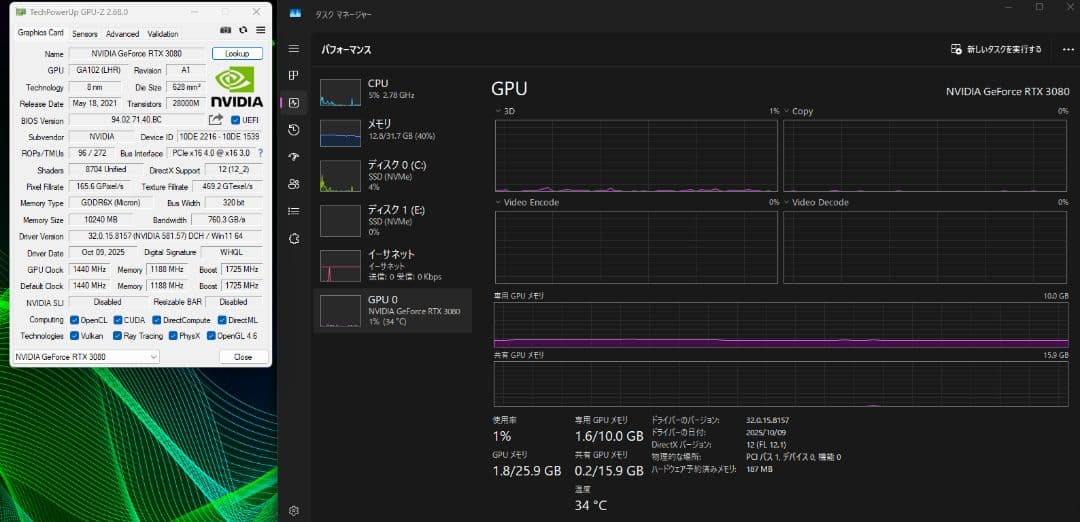Click the 専用 GPU メモリ graph
Viewport: 1080px width, 522px height.
(781, 324)
